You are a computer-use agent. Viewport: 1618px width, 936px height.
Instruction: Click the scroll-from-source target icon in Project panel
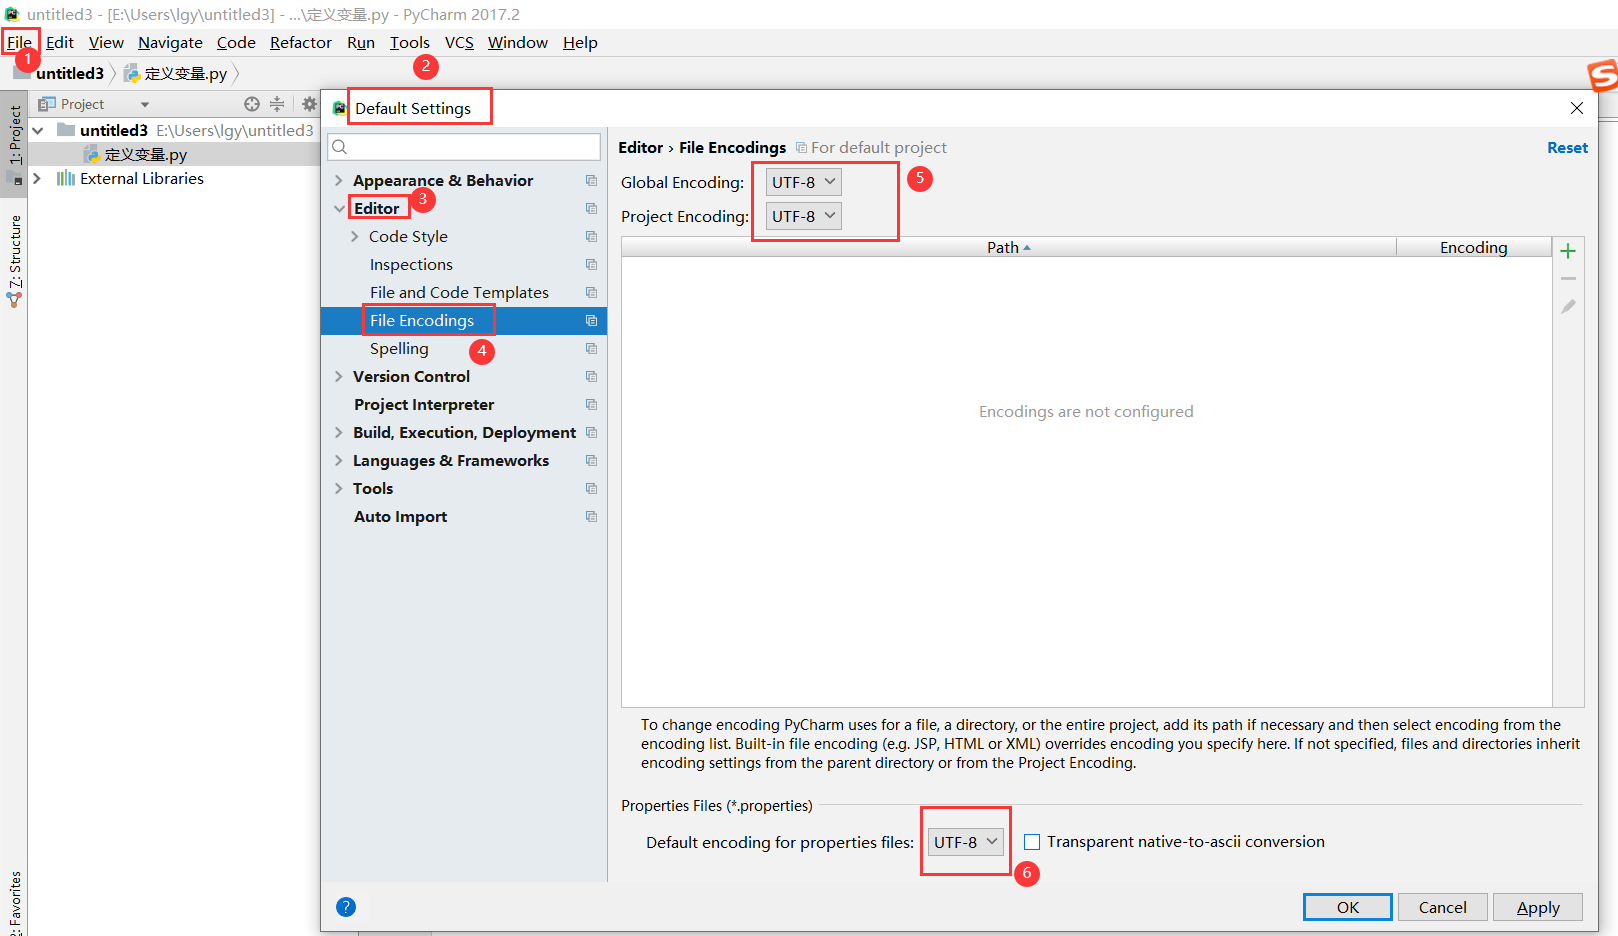[252, 104]
